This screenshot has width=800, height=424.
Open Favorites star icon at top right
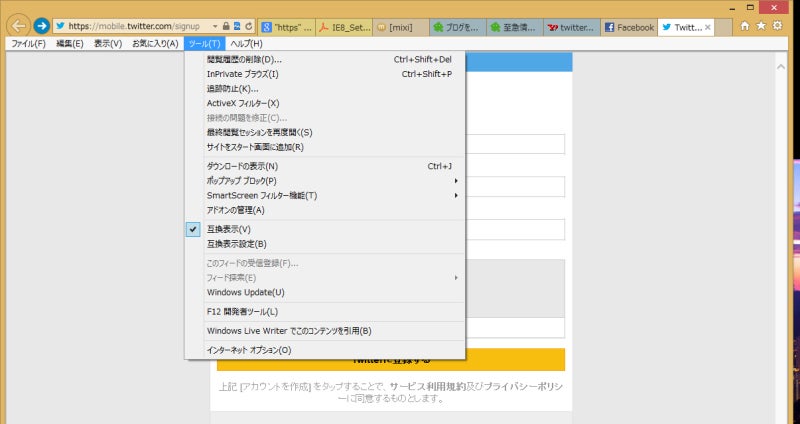[762, 26]
